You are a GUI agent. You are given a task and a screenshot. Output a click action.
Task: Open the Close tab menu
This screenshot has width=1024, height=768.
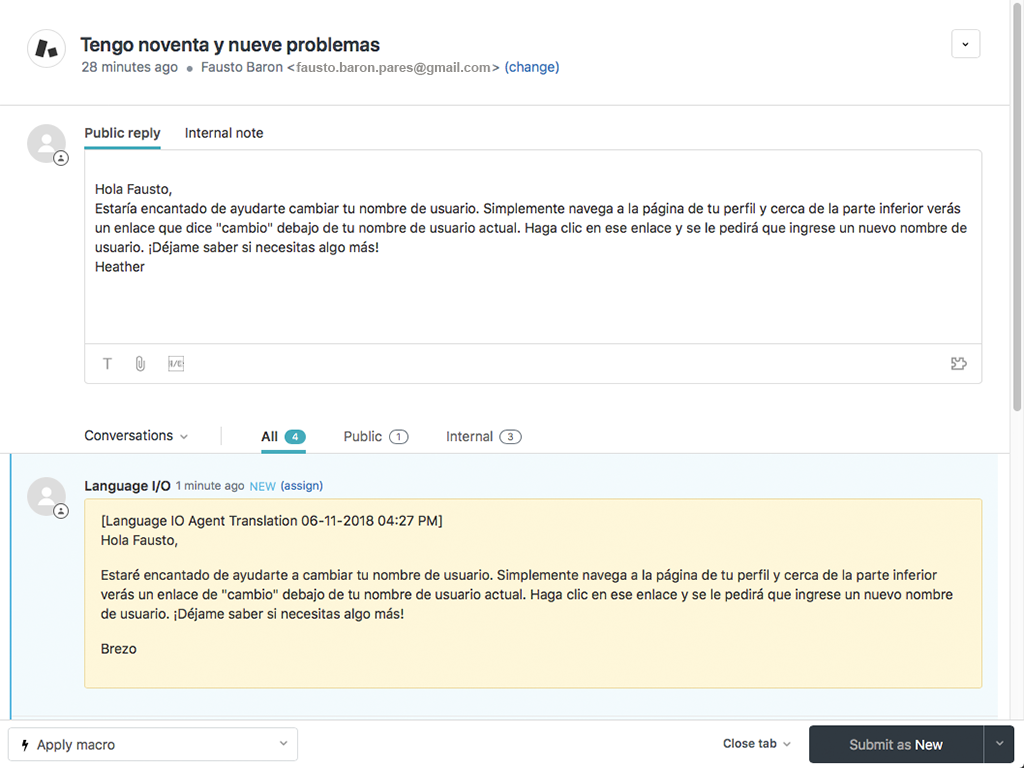coord(757,744)
